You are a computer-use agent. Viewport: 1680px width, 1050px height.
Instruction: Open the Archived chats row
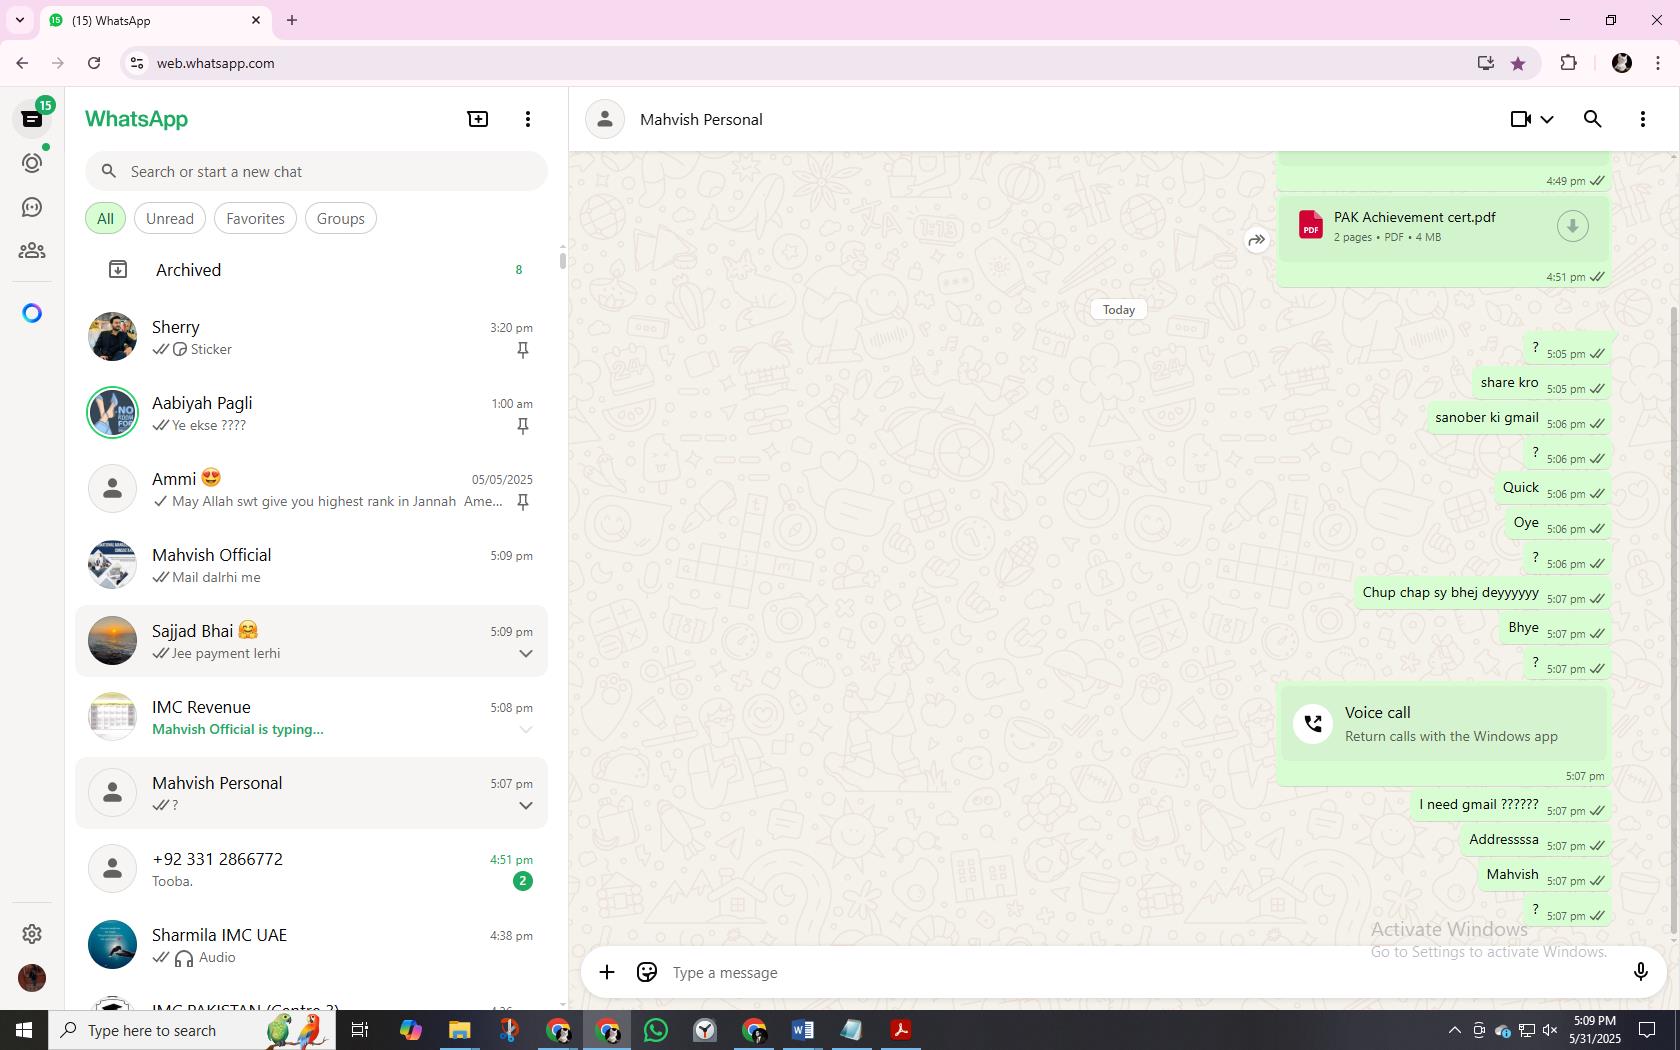pos(312,269)
